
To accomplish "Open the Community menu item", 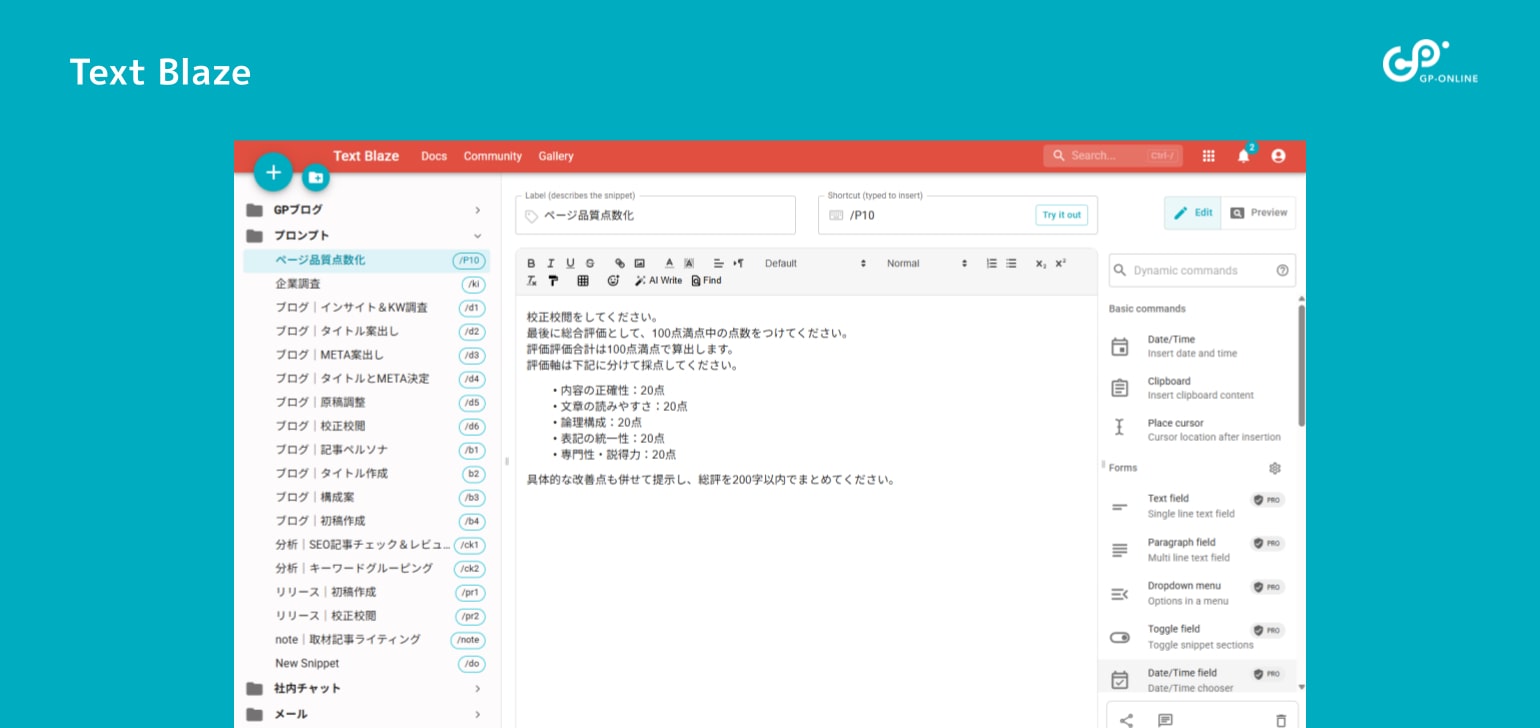I will coord(493,156).
